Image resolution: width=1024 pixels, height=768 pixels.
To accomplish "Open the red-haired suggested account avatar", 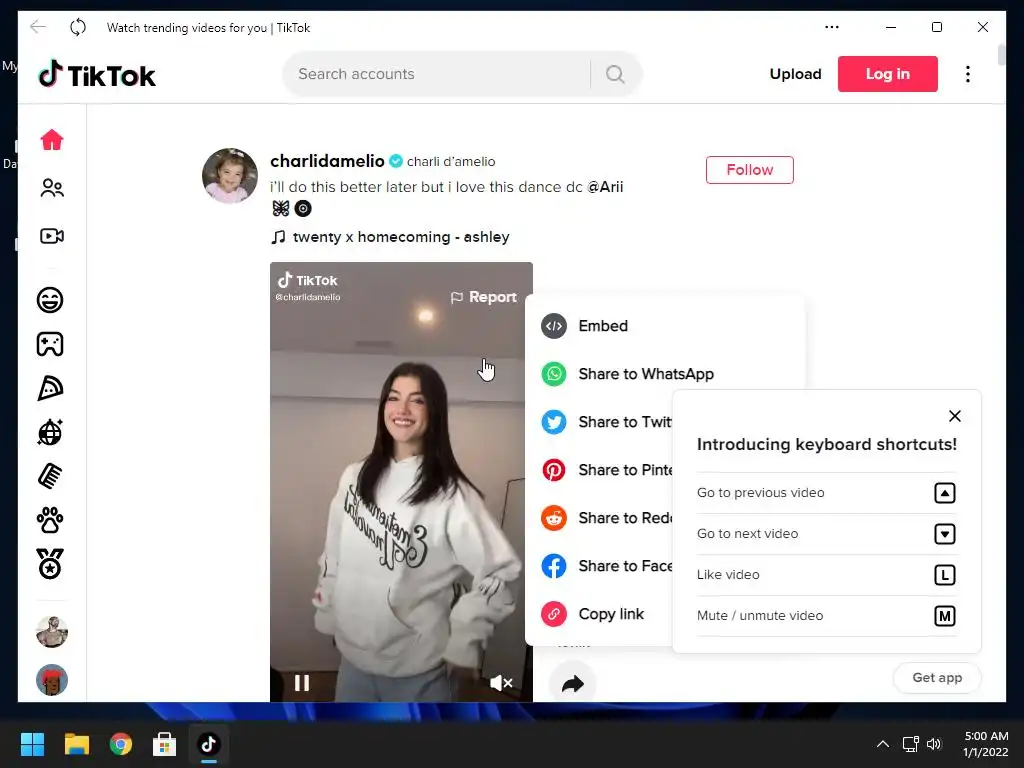I will pyautogui.click(x=52, y=680).
